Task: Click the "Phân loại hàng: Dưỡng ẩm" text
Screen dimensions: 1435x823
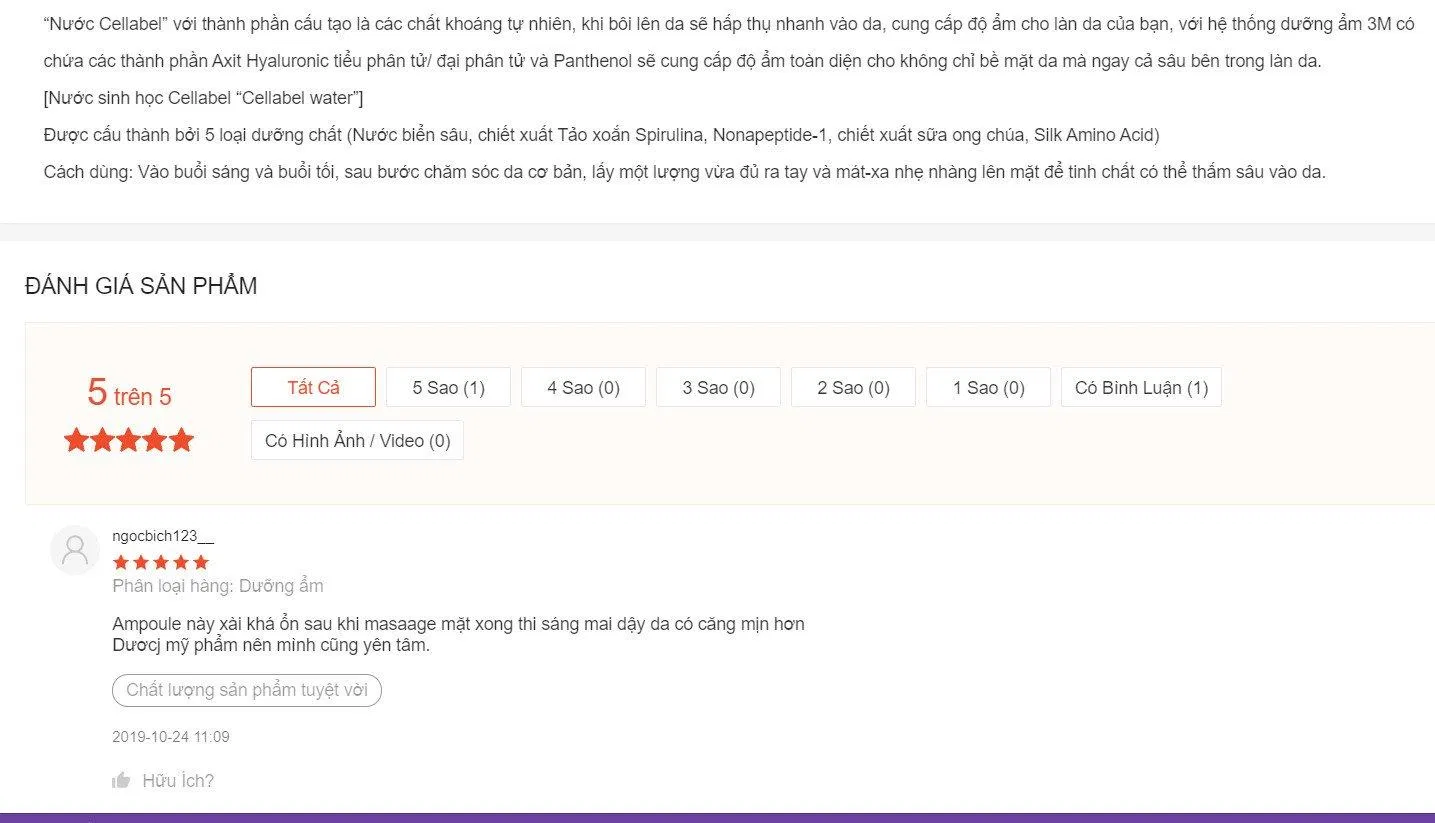Action: point(218,586)
